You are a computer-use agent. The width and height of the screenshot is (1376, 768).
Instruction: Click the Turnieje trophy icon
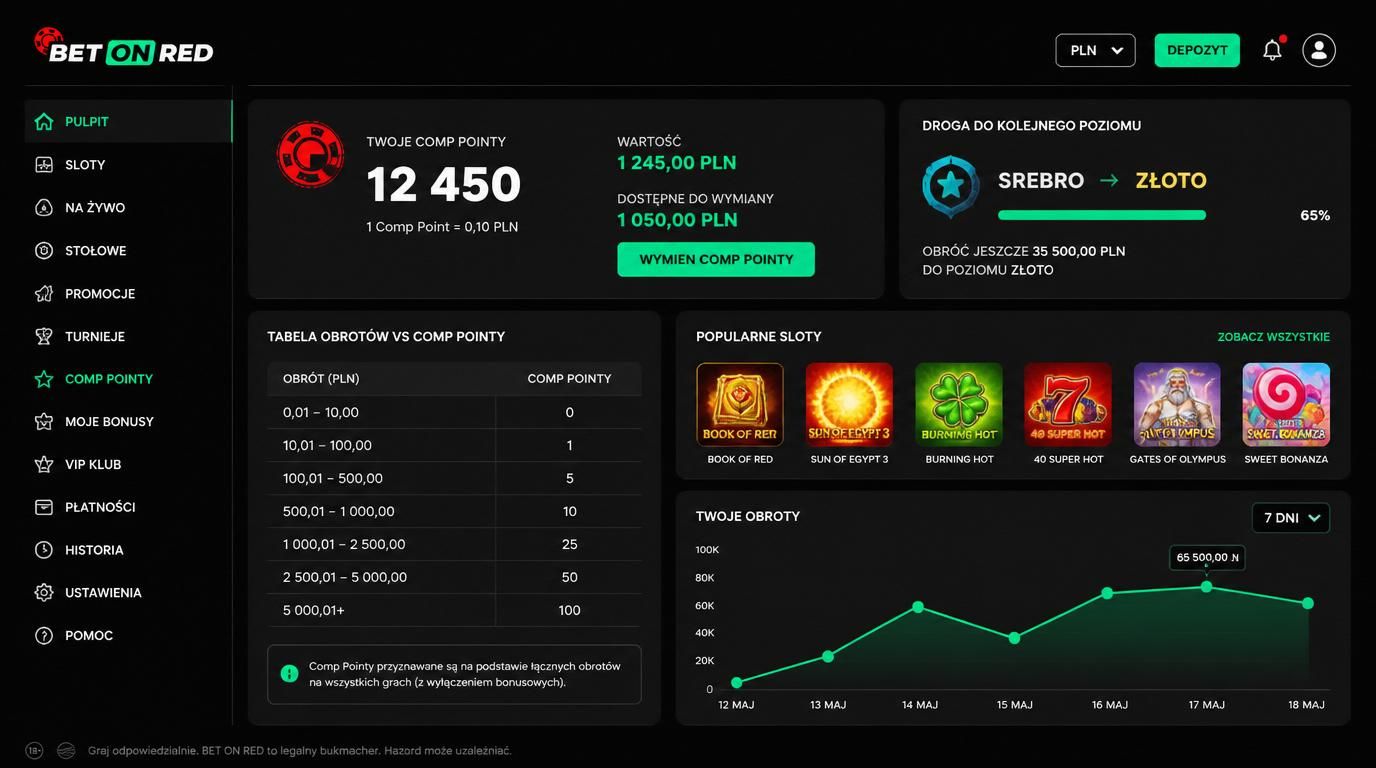tap(44, 336)
